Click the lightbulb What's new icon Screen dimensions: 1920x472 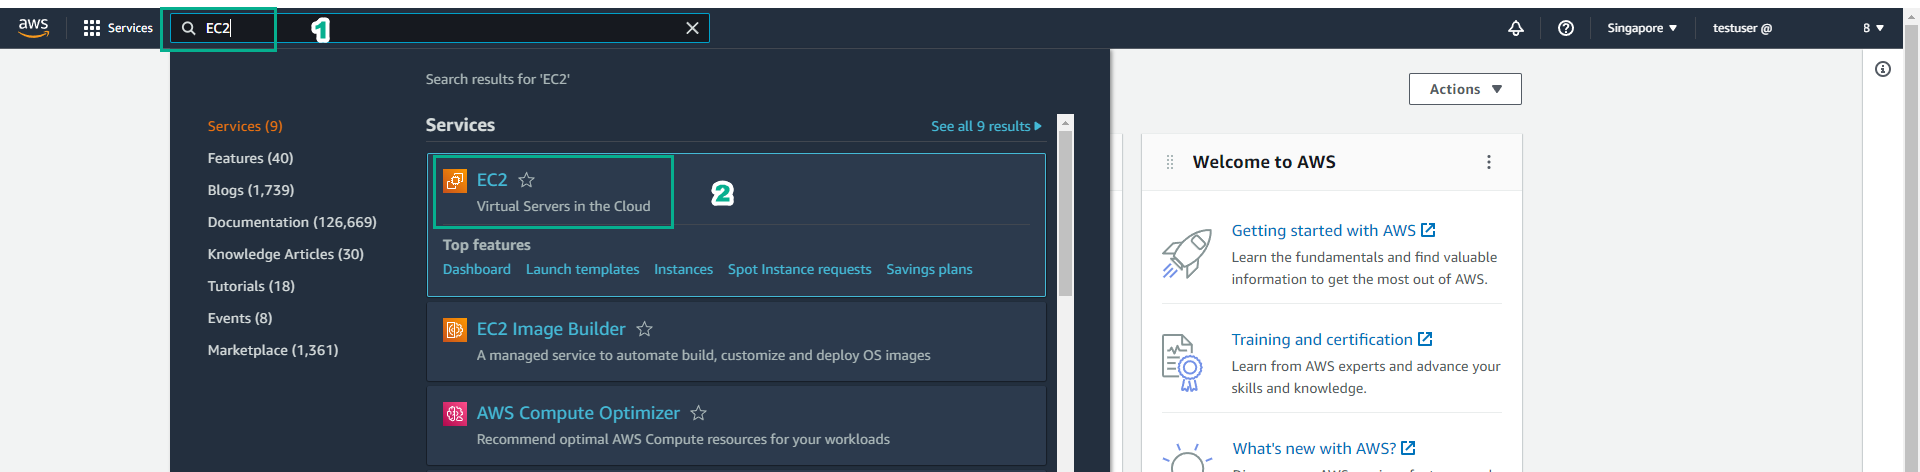(1187, 458)
